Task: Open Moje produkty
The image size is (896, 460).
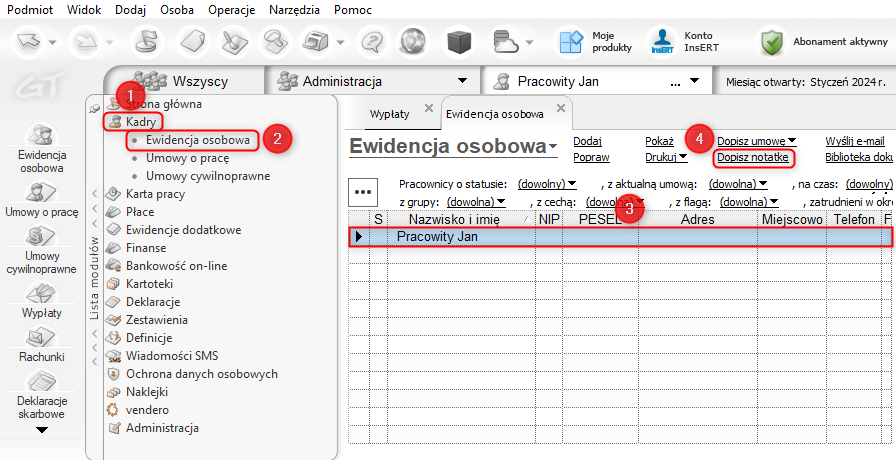Action: 596,42
